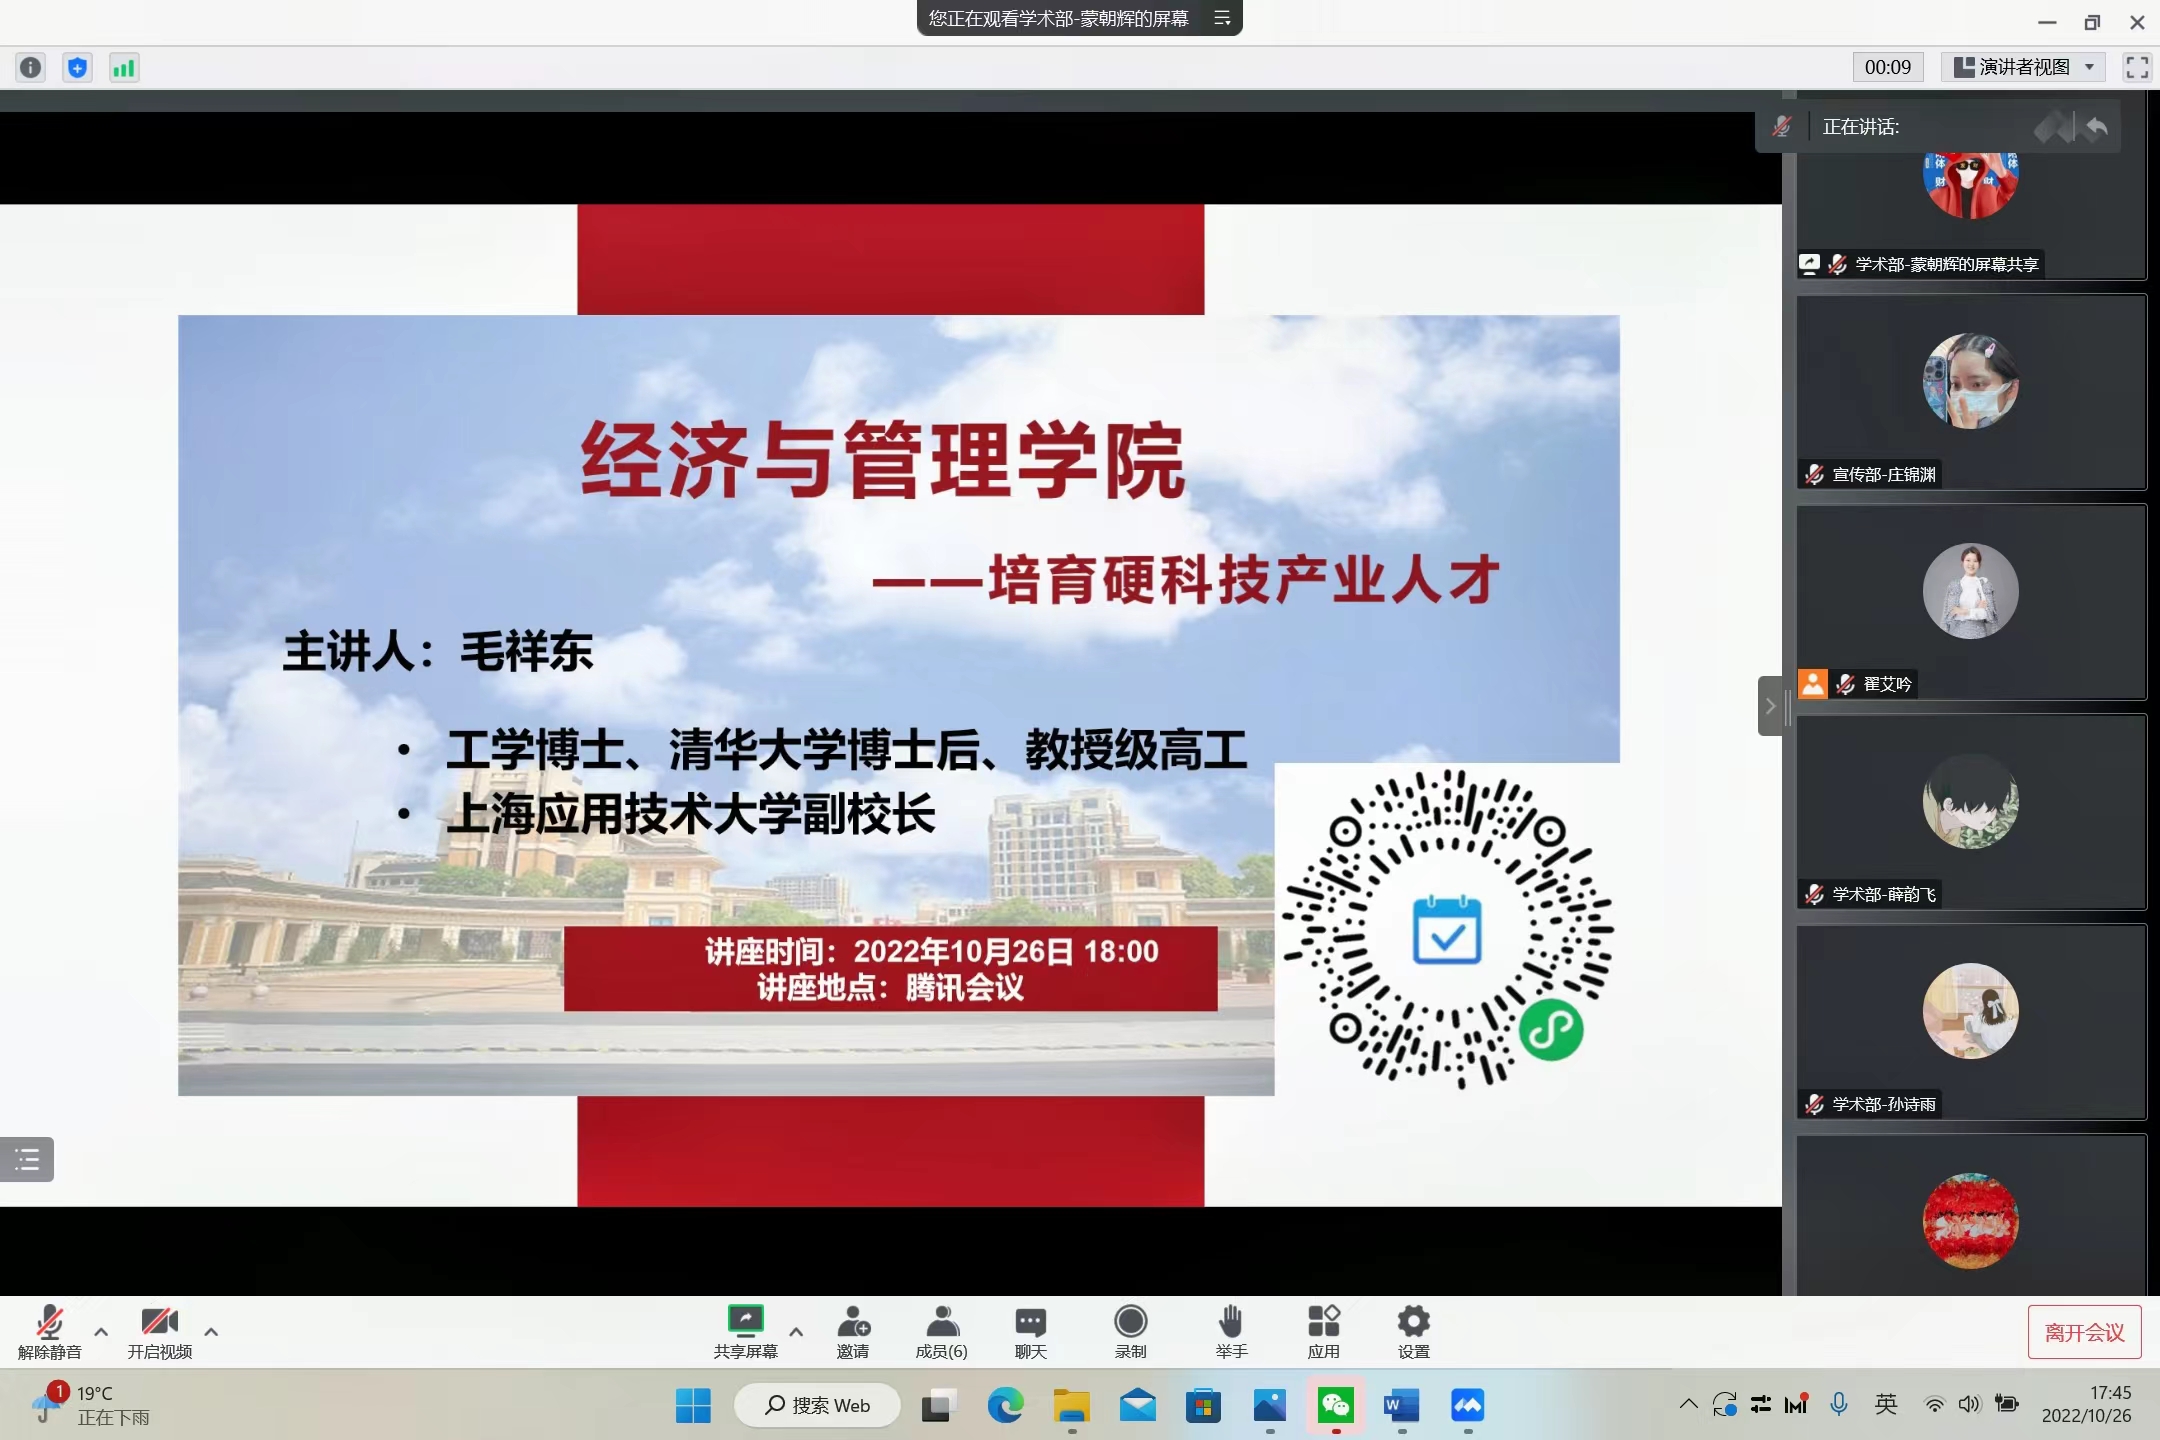
Task: Enter full screen mode
Action: point(2137,67)
